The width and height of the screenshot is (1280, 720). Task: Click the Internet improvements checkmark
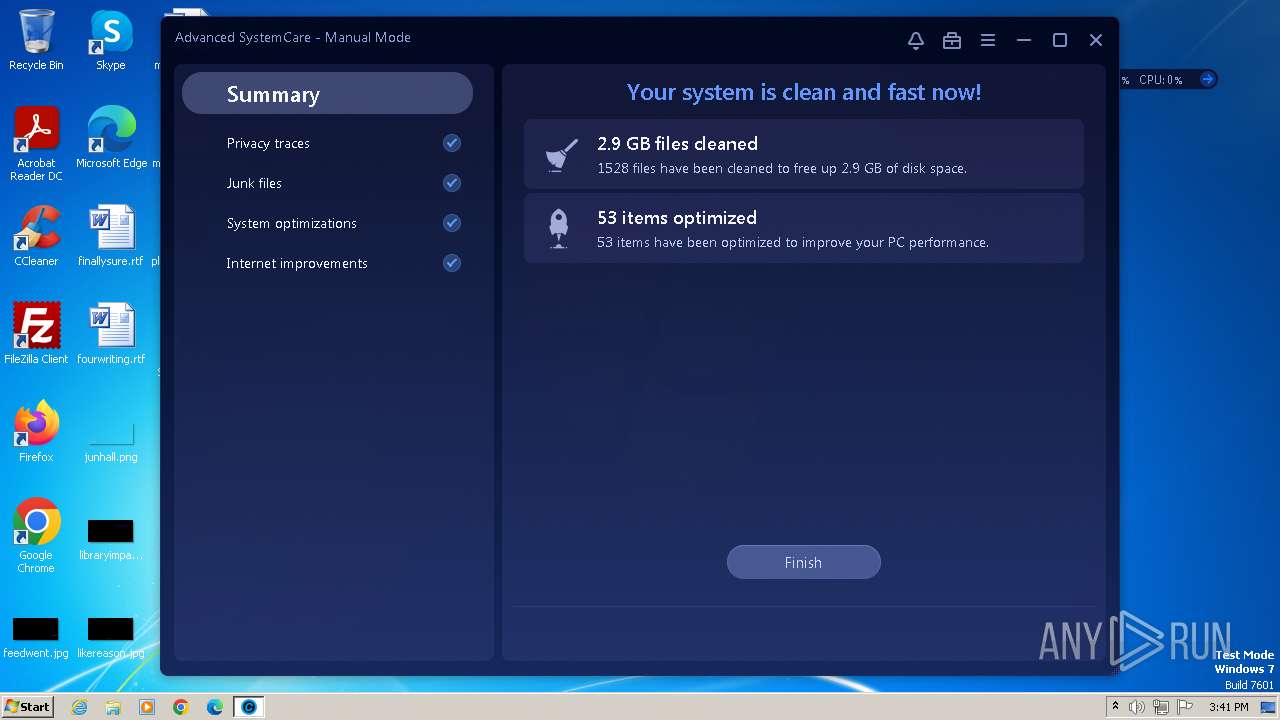tap(452, 263)
